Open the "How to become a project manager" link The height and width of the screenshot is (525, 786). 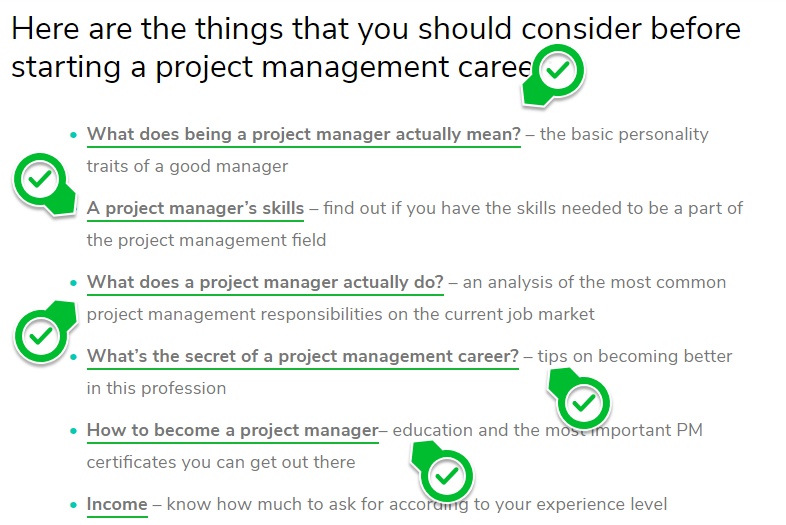point(232,430)
